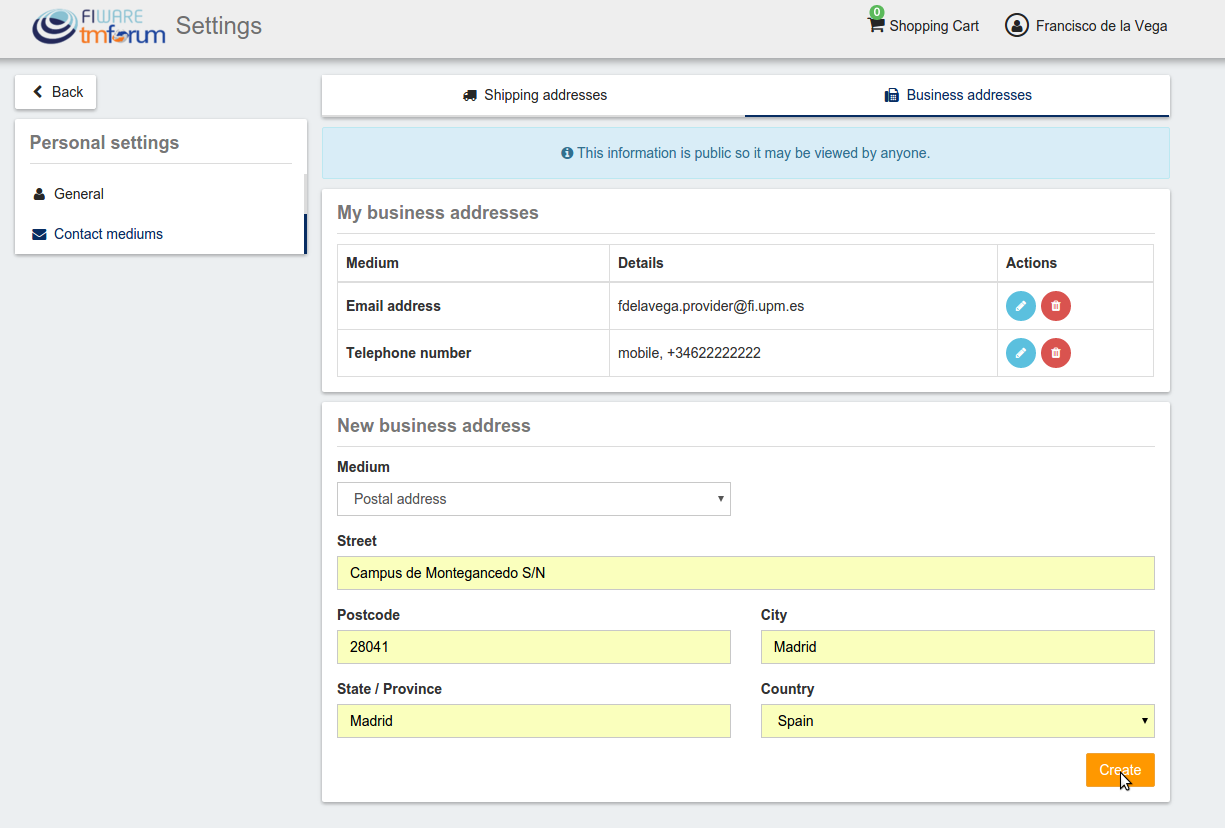This screenshot has height=828, width=1225.
Task: Click the person icon beside General
Action: pos(39,194)
